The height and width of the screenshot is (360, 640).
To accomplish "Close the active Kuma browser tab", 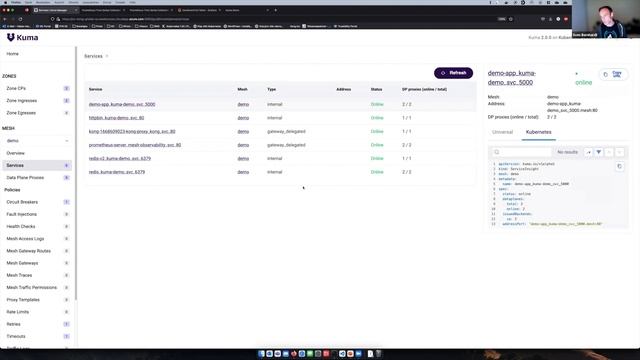I will pos(76,10).
